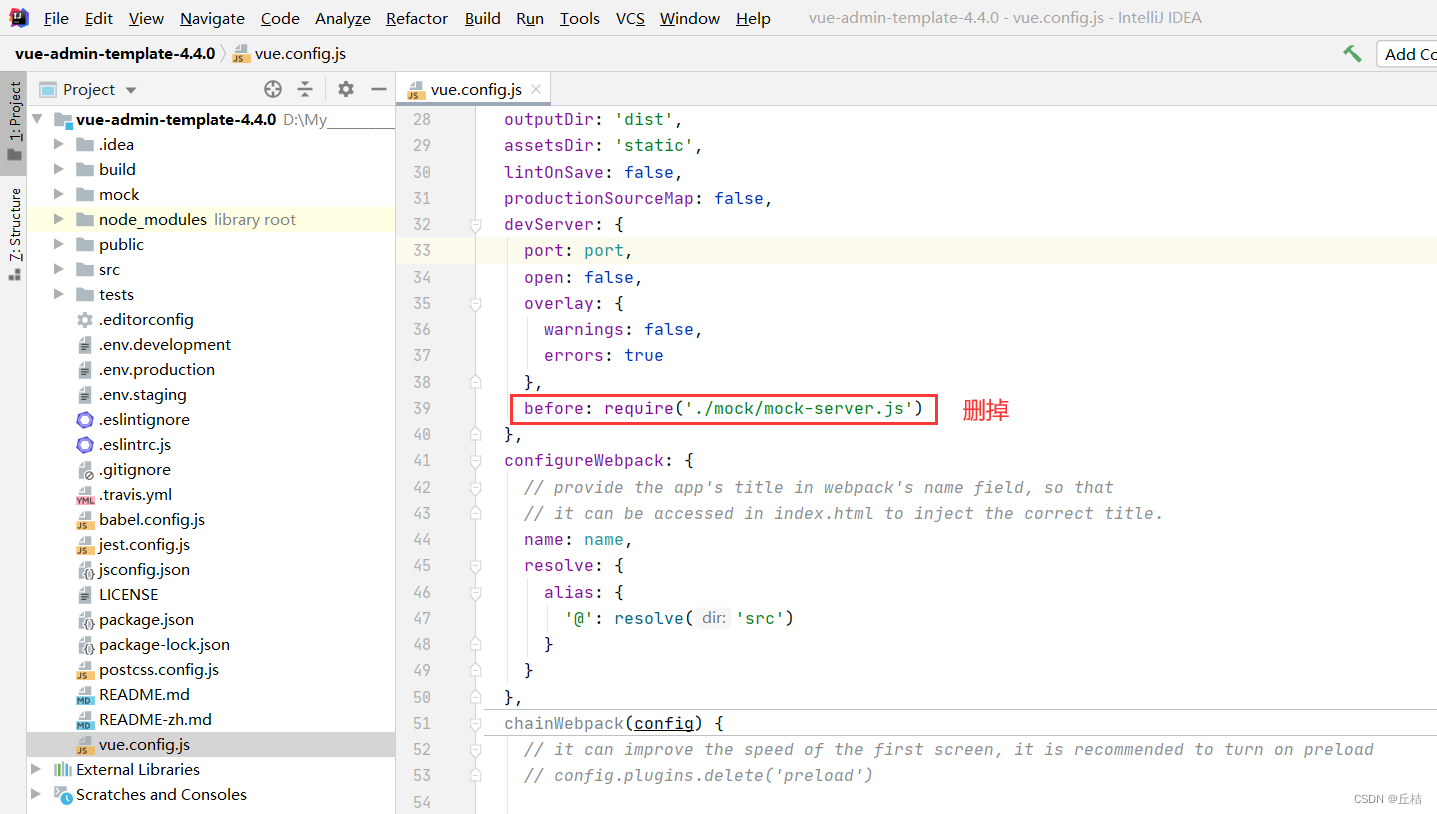
Task: Expand the .idea folder arrow
Action: tap(59, 144)
